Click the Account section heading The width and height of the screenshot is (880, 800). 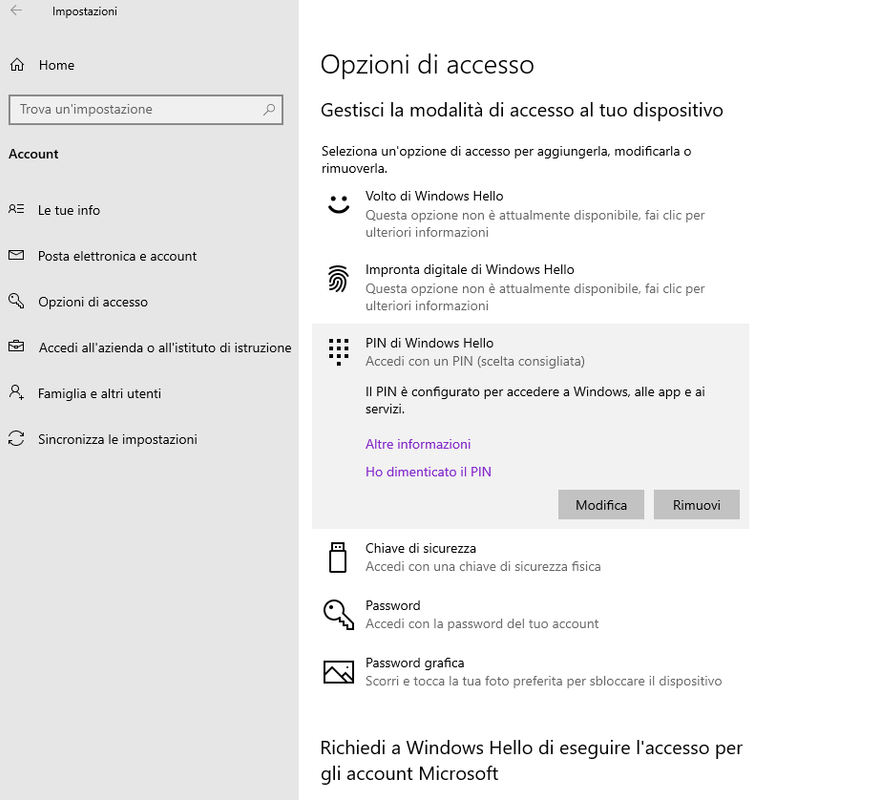point(33,154)
